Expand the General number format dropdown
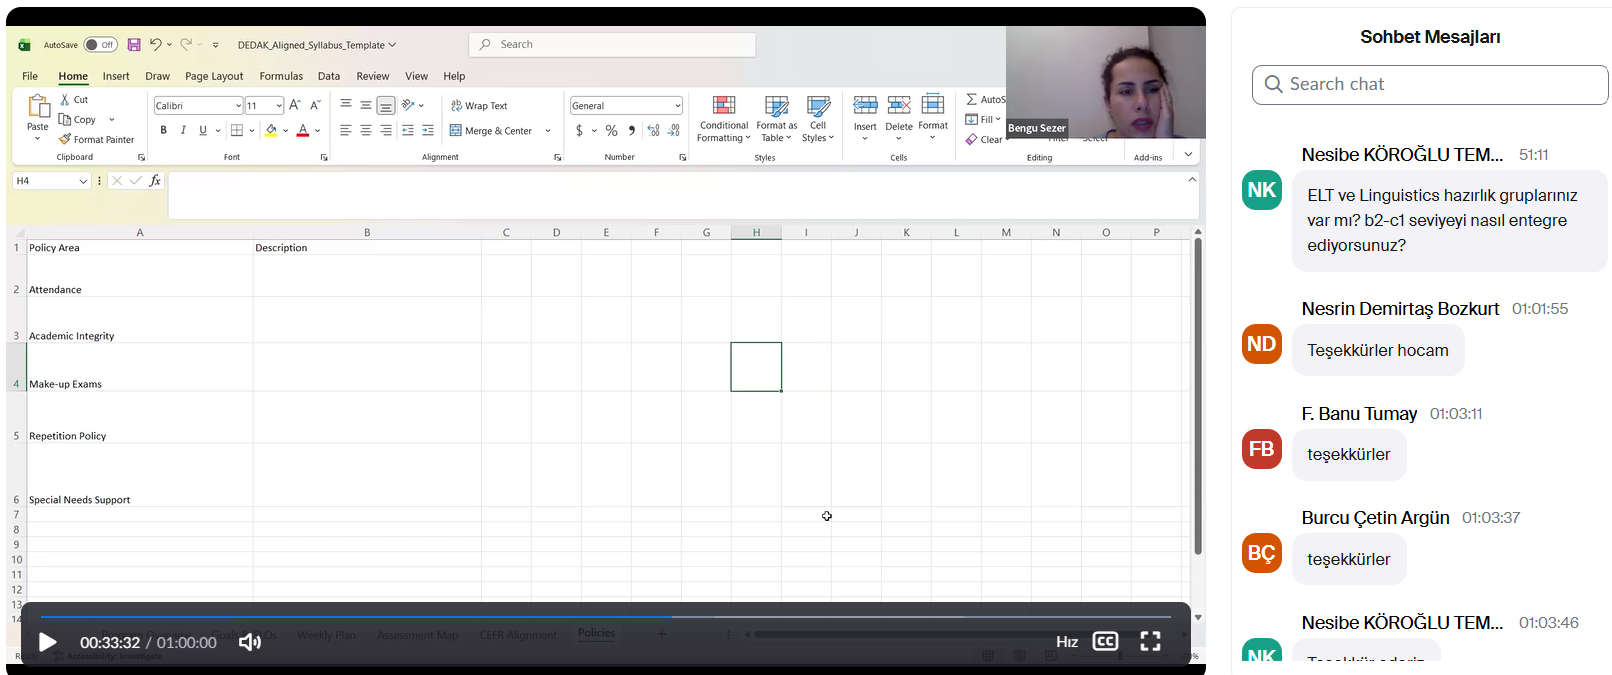Screen dimensions: 1612x675 click(677, 106)
